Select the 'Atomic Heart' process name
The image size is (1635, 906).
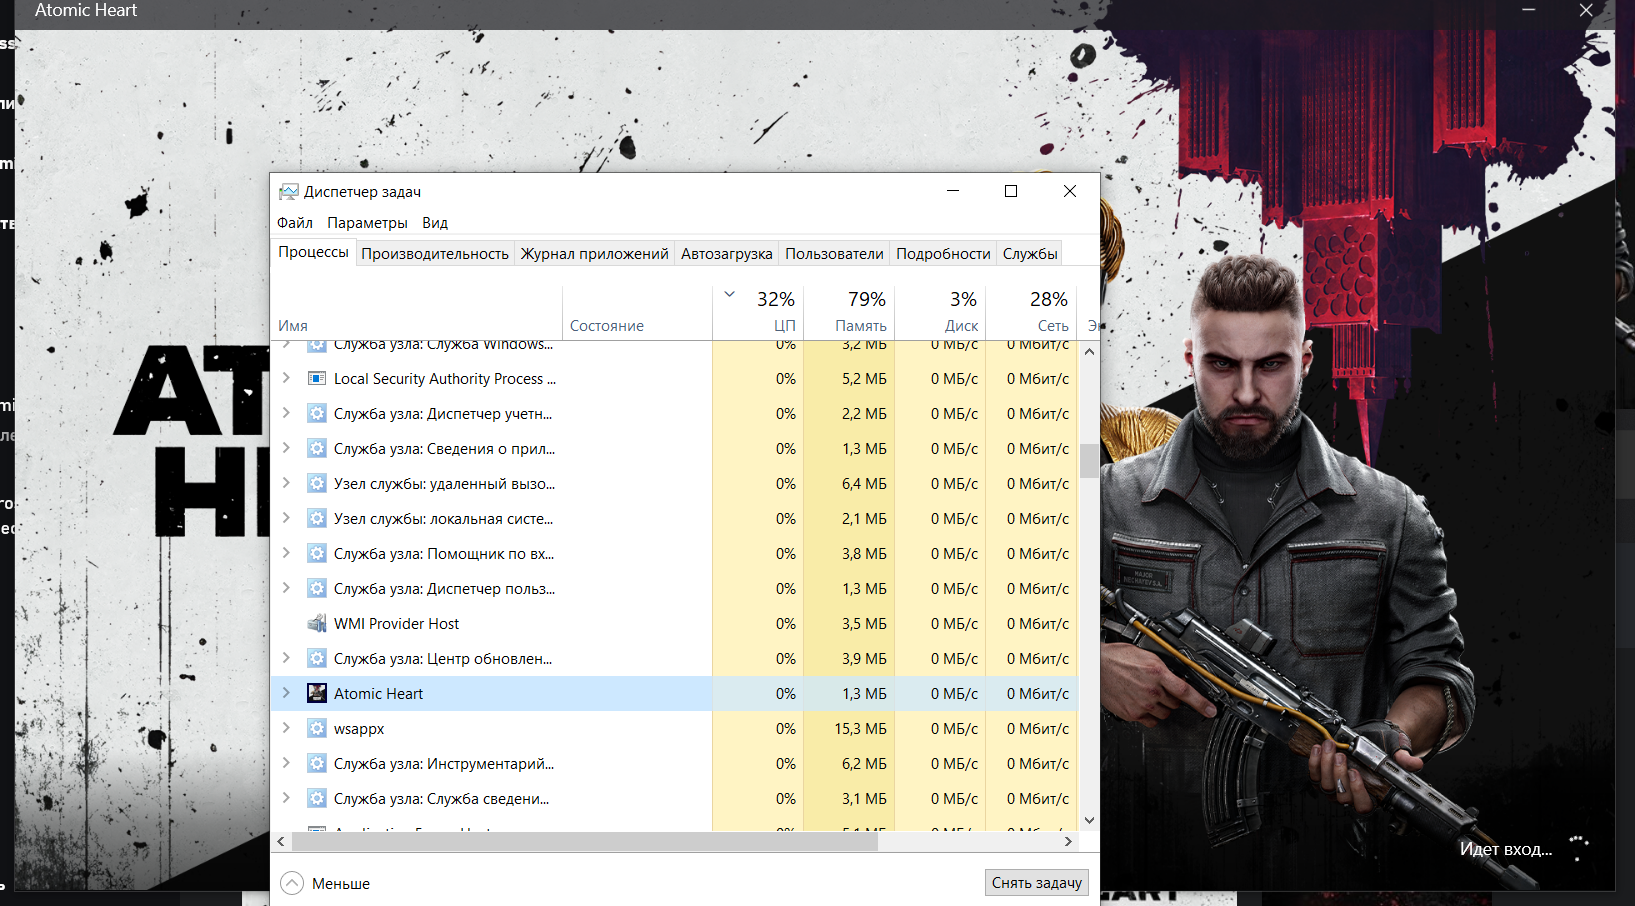(378, 694)
